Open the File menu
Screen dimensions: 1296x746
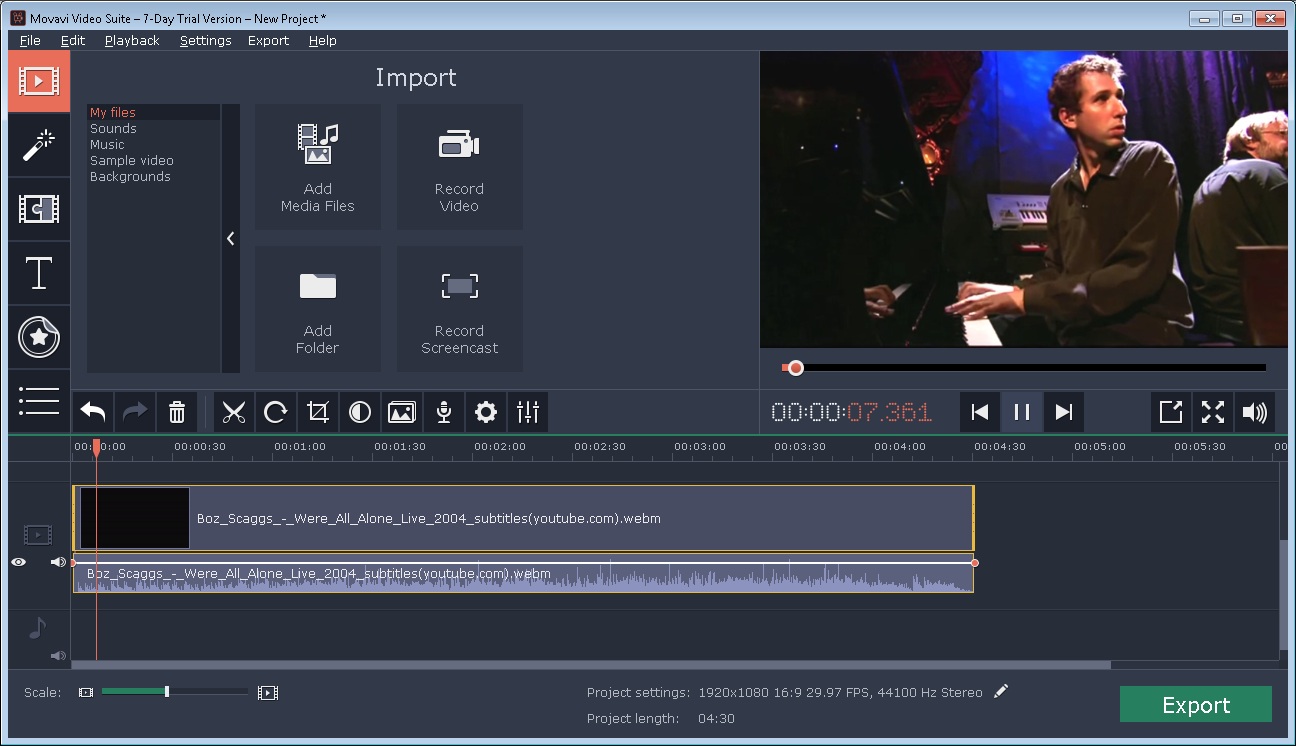[x=30, y=40]
